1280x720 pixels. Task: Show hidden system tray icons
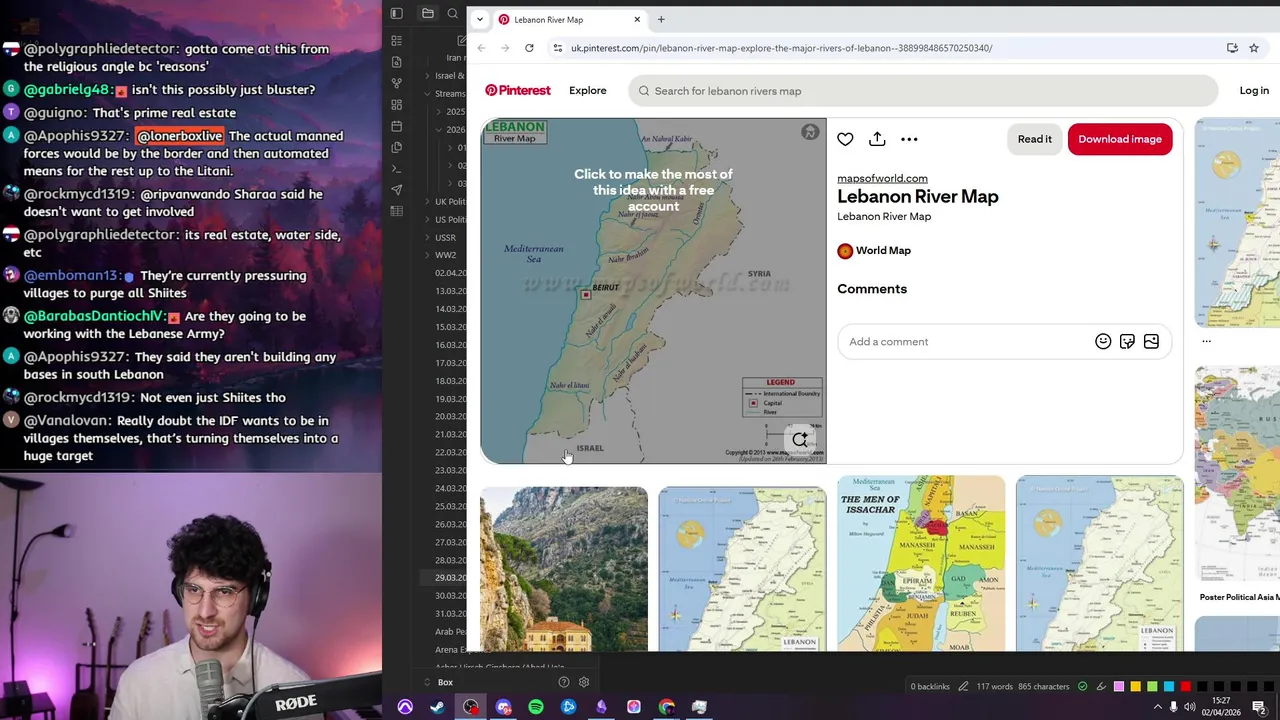click(1158, 707)
